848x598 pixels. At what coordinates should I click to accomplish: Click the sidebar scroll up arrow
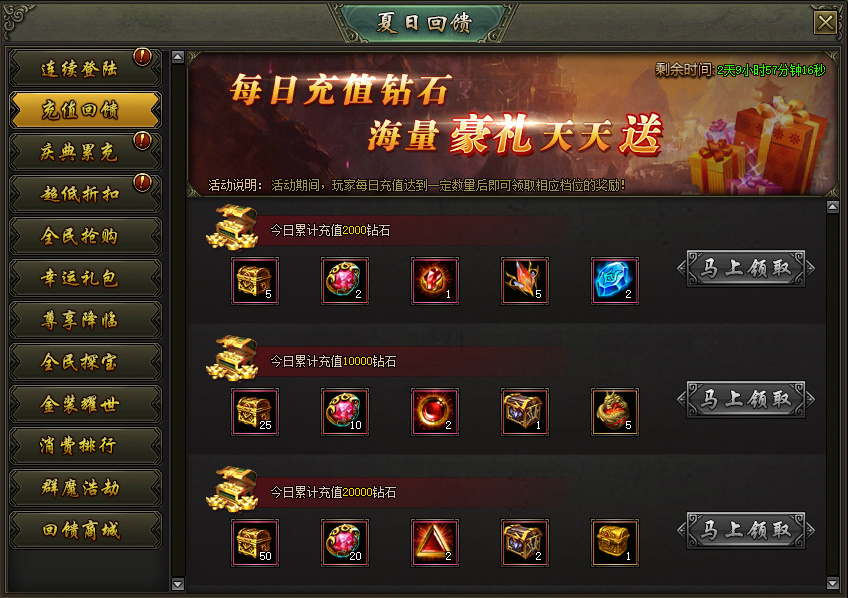tap(177, 57)
